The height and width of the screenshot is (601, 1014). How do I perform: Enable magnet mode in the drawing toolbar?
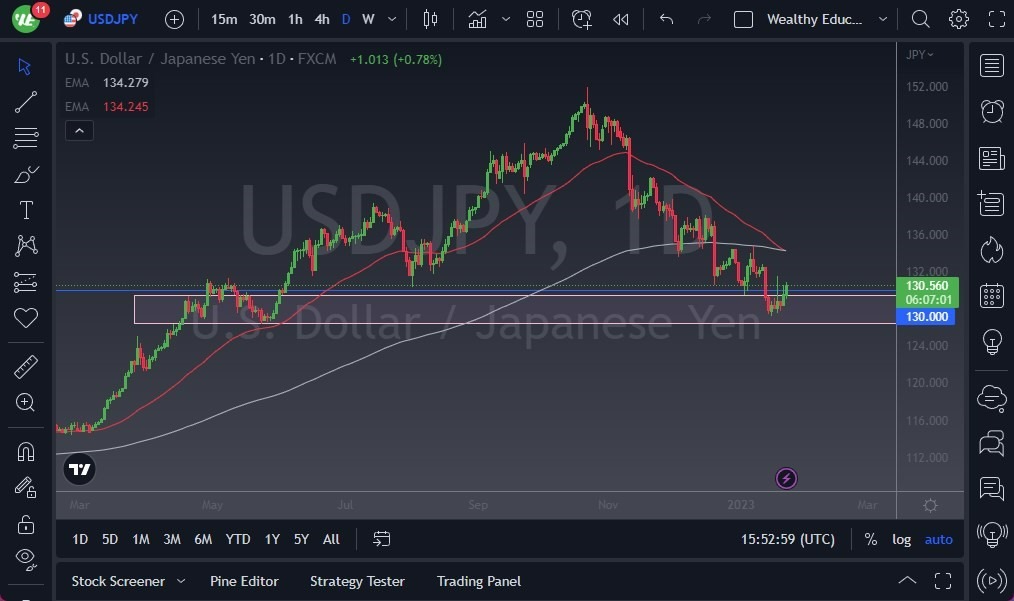[26, 452]
